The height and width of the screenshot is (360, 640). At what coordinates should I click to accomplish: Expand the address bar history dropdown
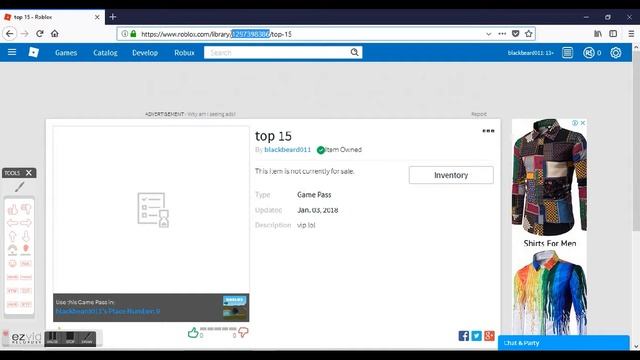coord(489,34)
